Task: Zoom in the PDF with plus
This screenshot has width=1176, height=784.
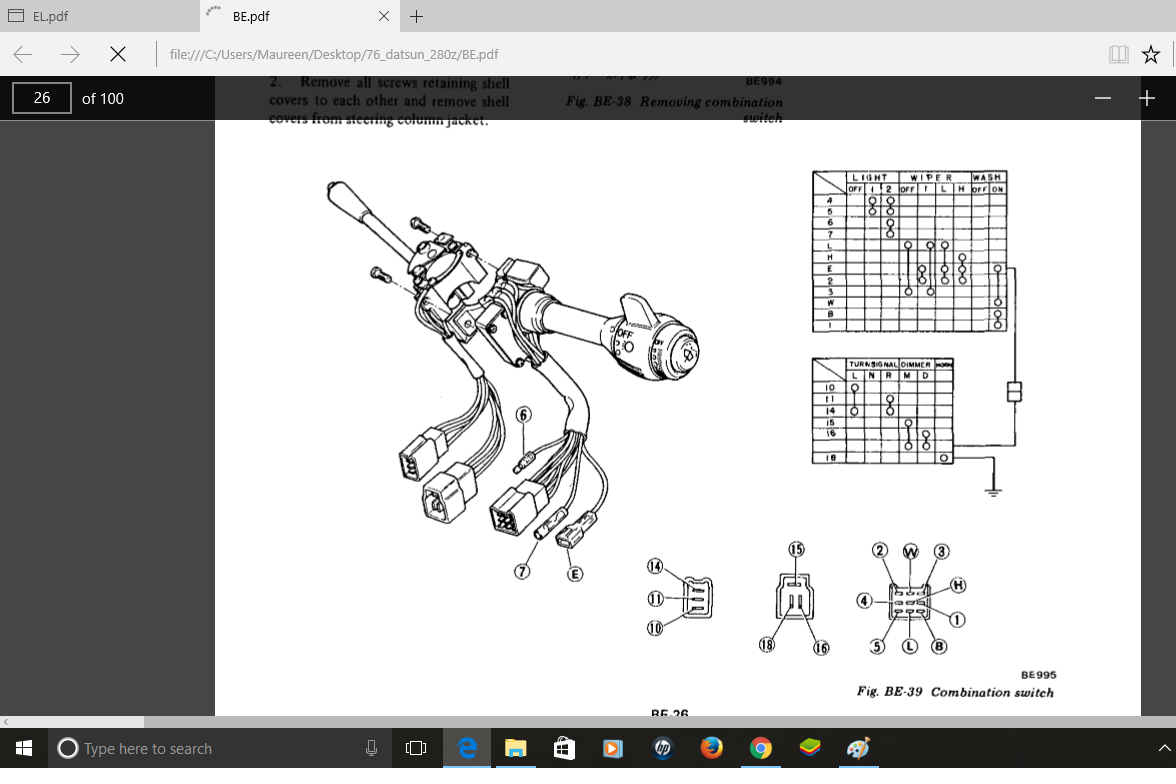Action: tap(1147, 98)
